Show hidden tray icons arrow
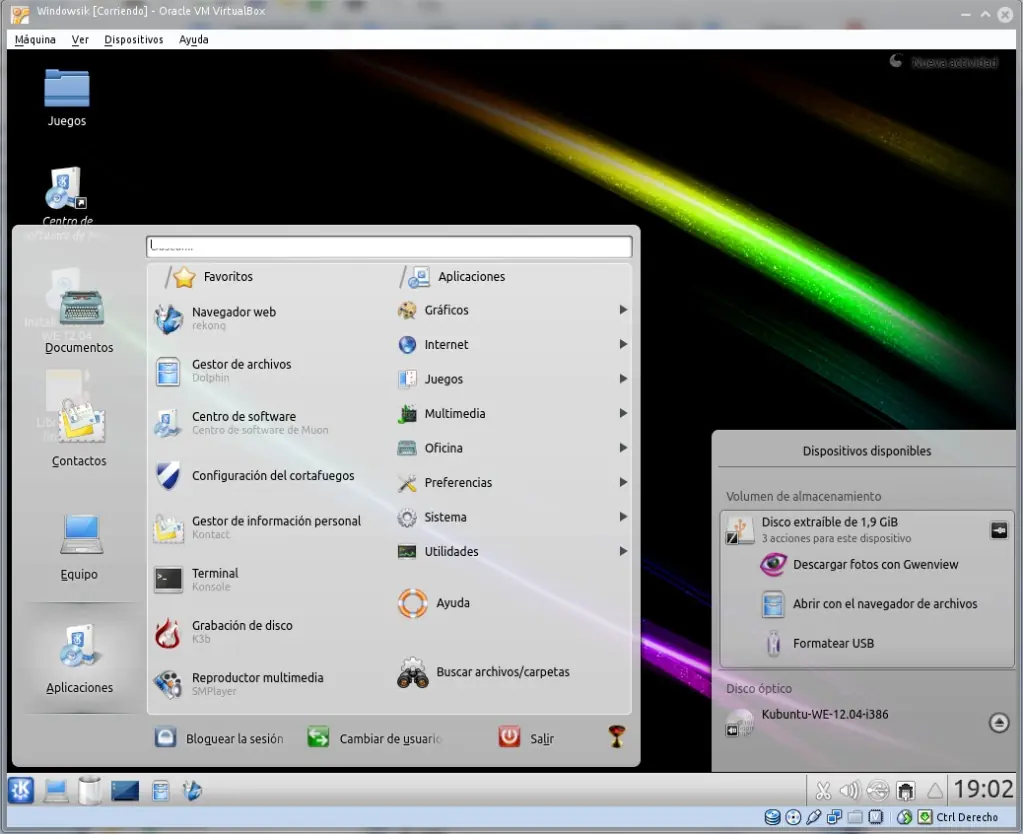Screen dimensions: 1023x834 click(935, 791)
